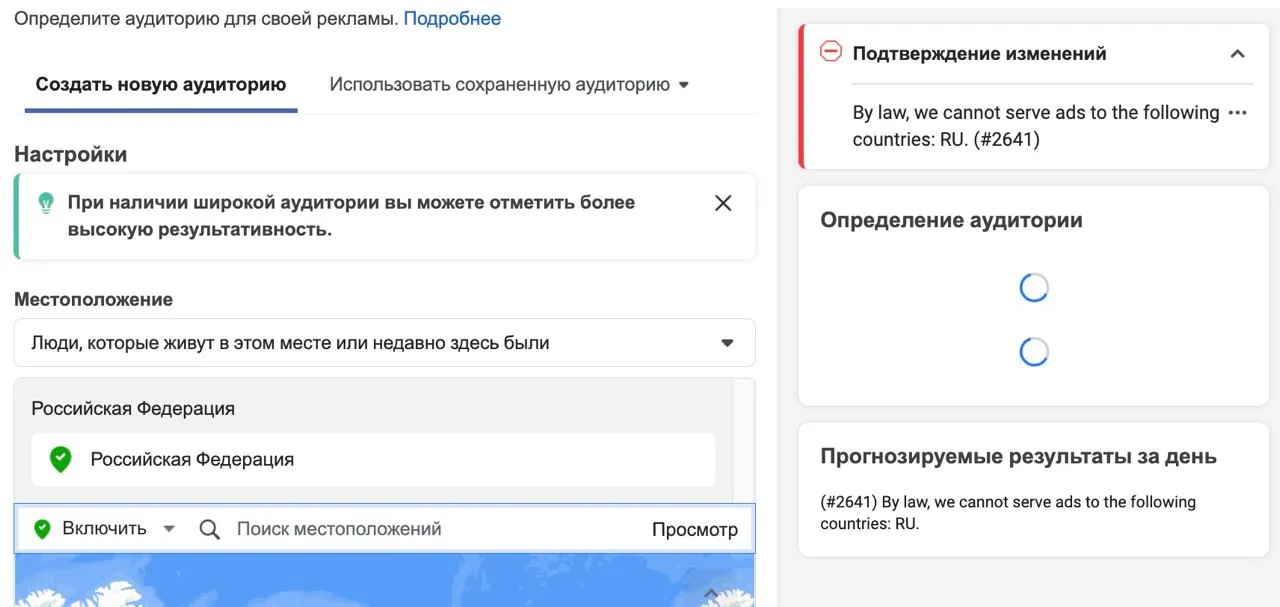Click the Просмотр button
The width and height of the screenshot is (1280, 607).
[695, 530]
